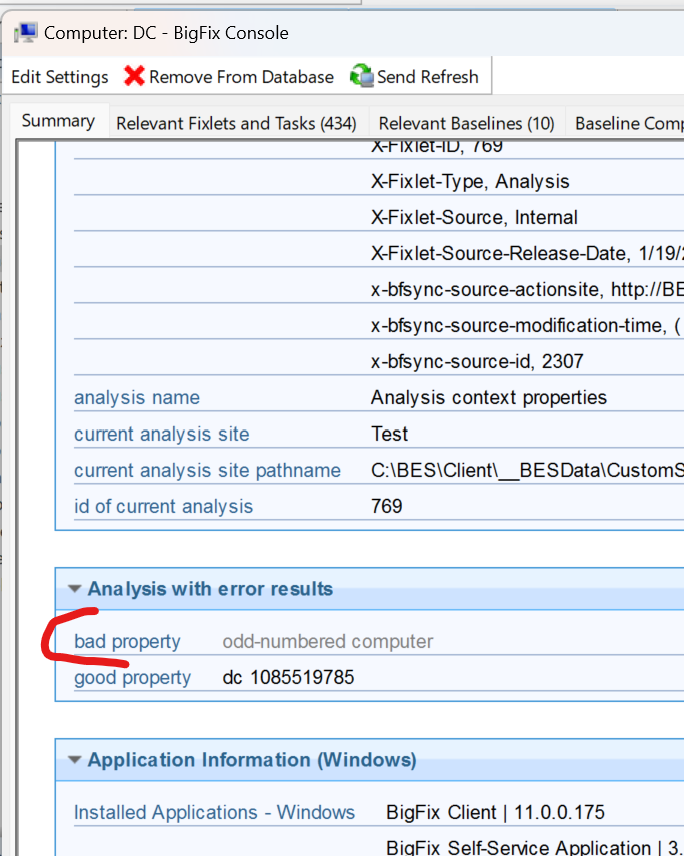The width and height of the screenshot is (684, 856).
Task: Open Relevant Baselines (10) tab
Action: (x=467, y=123)
